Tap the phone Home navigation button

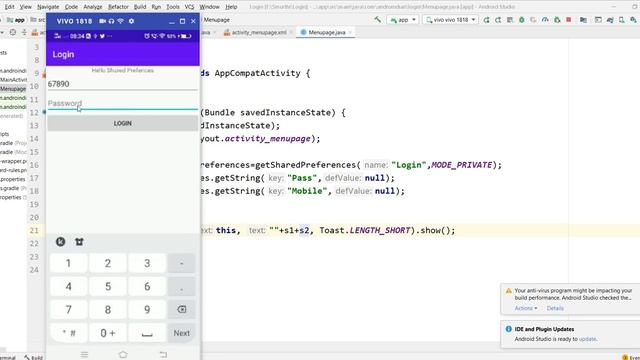click(x=123, y=354)
